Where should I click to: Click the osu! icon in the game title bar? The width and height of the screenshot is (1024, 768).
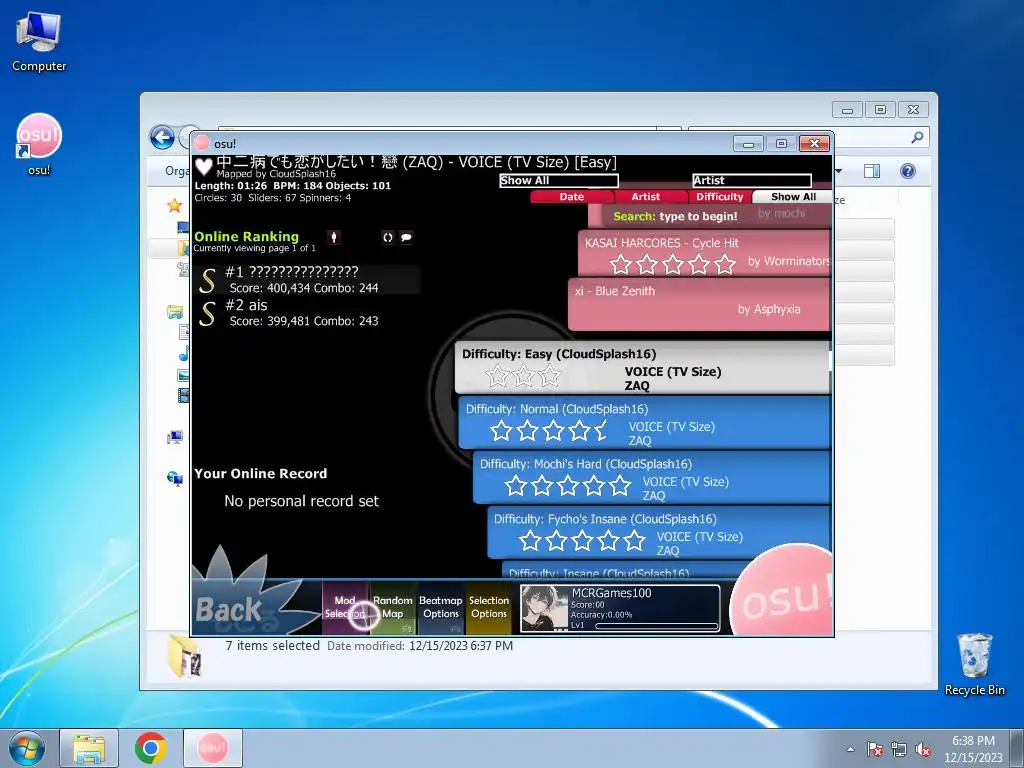pos(202,143)
